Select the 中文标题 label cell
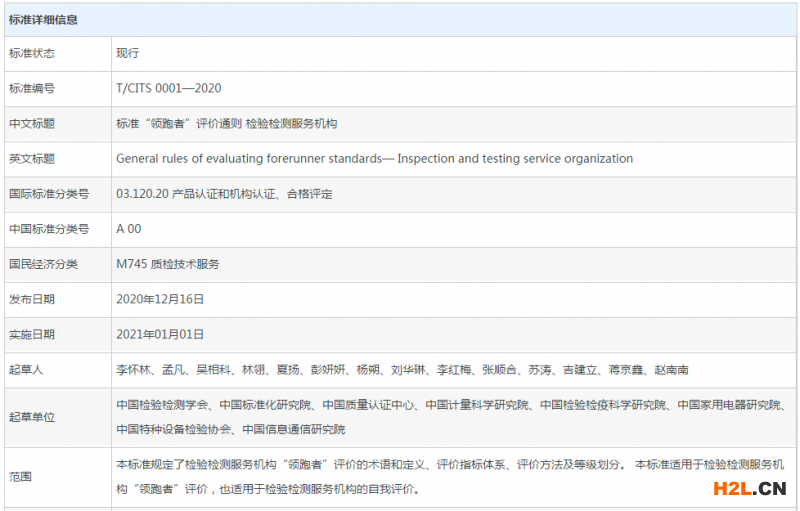800x511 pixels. click(x=58, y=124)
